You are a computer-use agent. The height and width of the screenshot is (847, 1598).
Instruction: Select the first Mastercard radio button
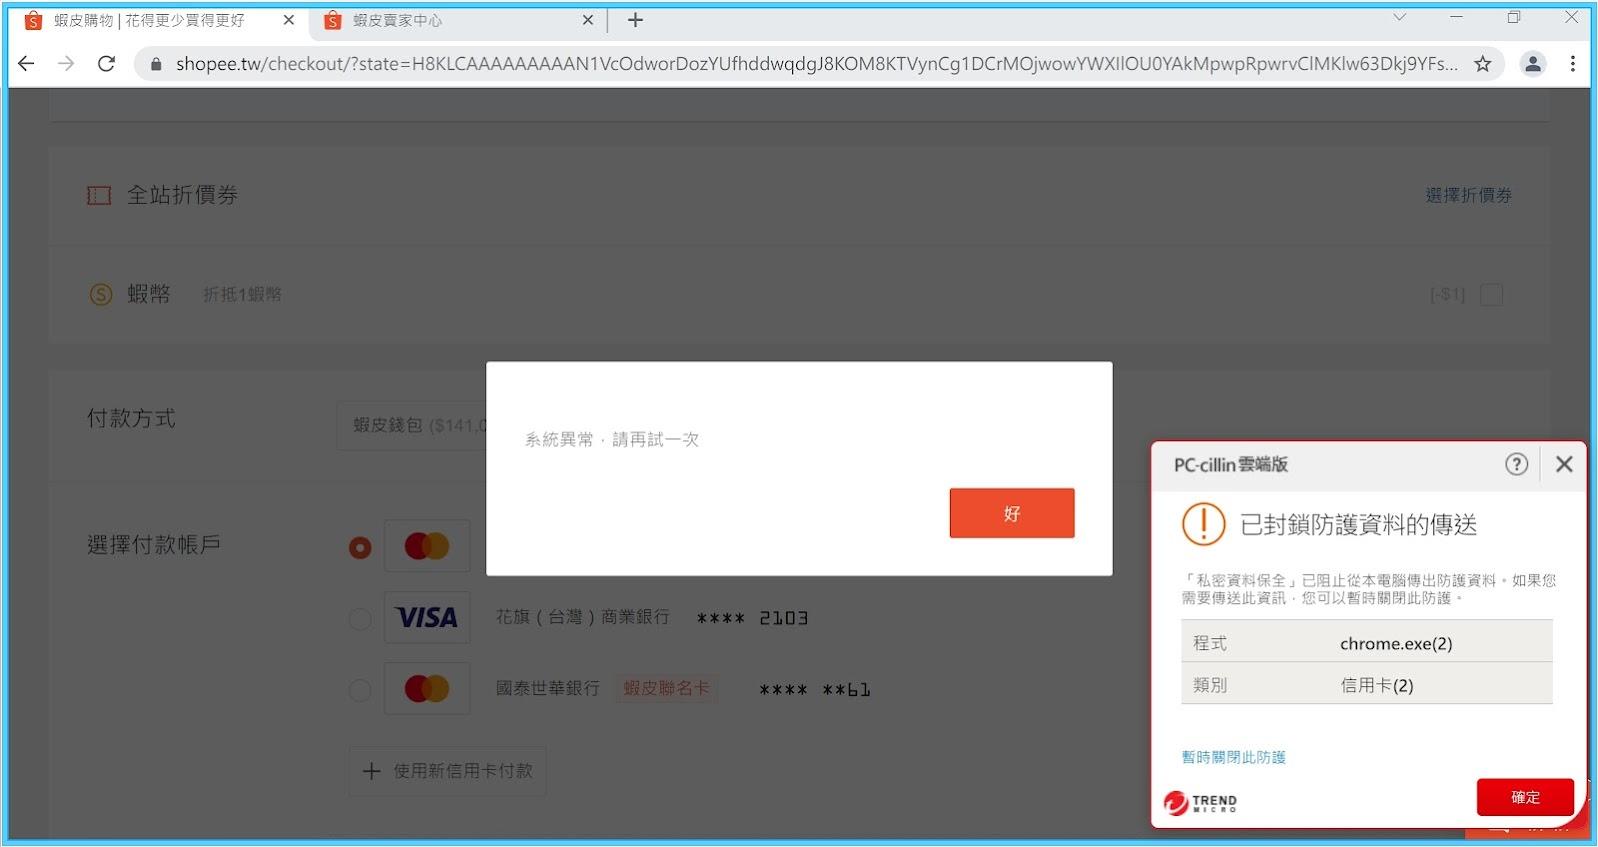(360, 547)
